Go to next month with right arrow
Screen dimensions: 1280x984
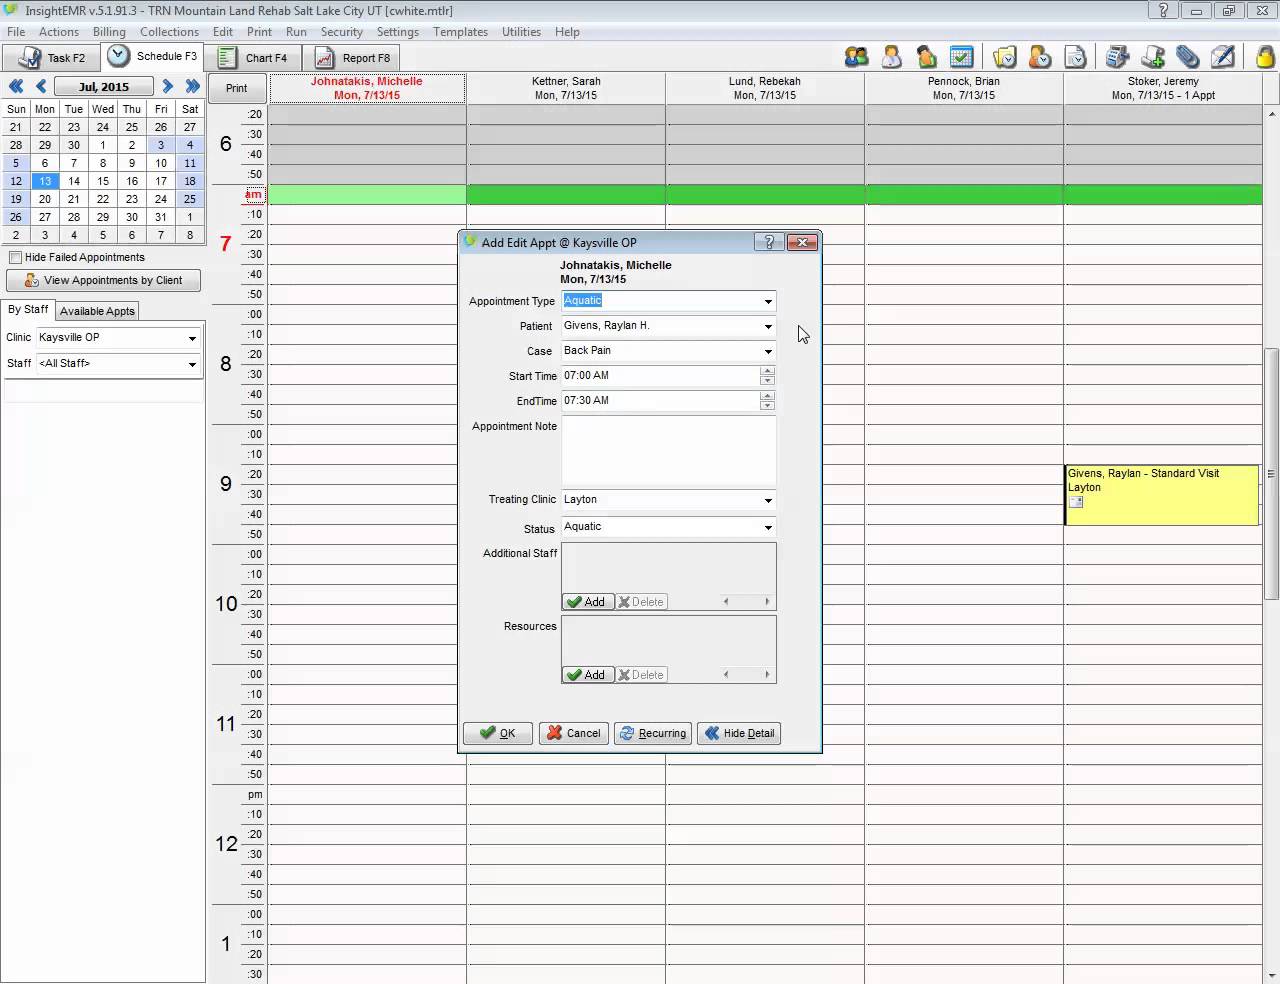[167, 87]
